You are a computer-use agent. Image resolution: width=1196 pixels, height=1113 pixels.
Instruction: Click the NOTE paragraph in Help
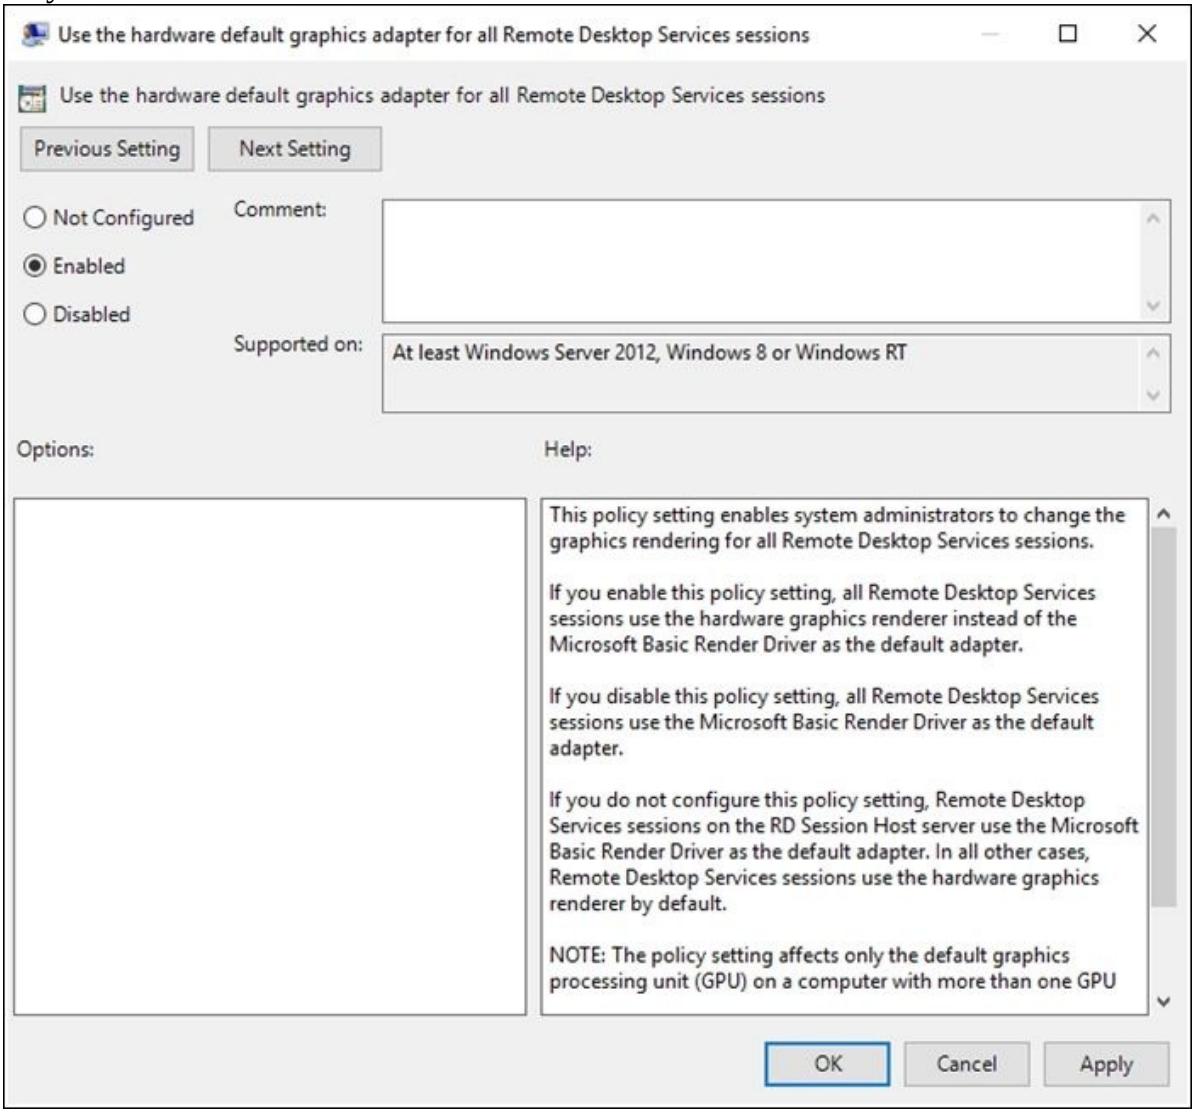click(832, 968)
